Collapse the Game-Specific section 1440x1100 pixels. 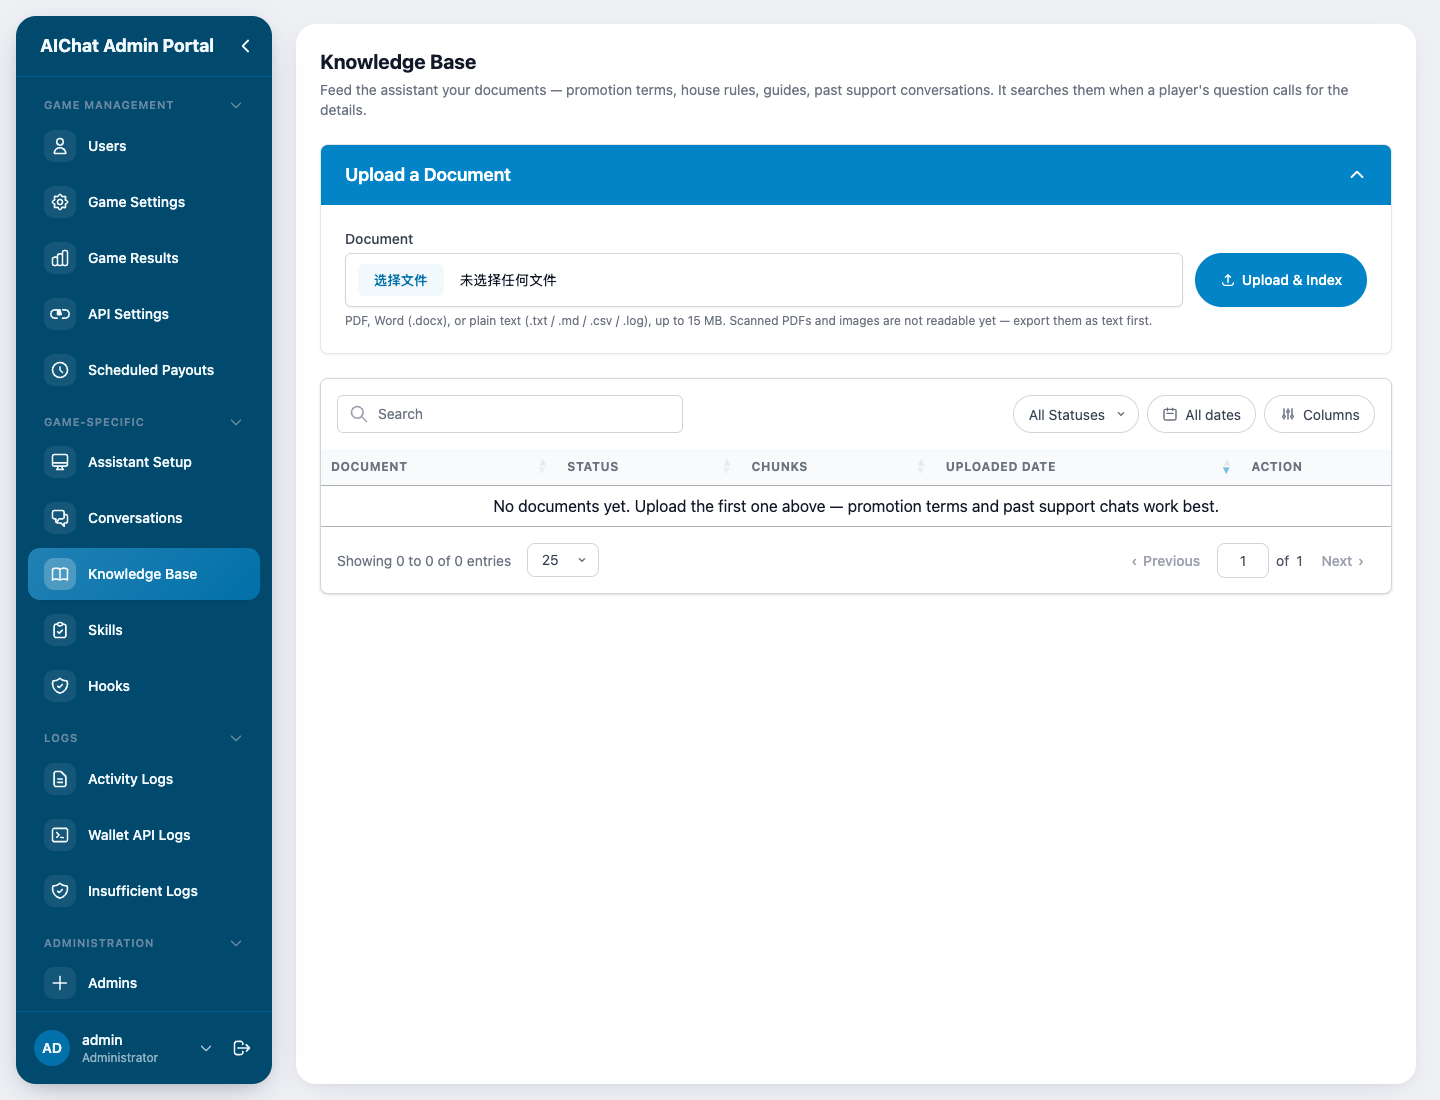(x=236, y=422)
